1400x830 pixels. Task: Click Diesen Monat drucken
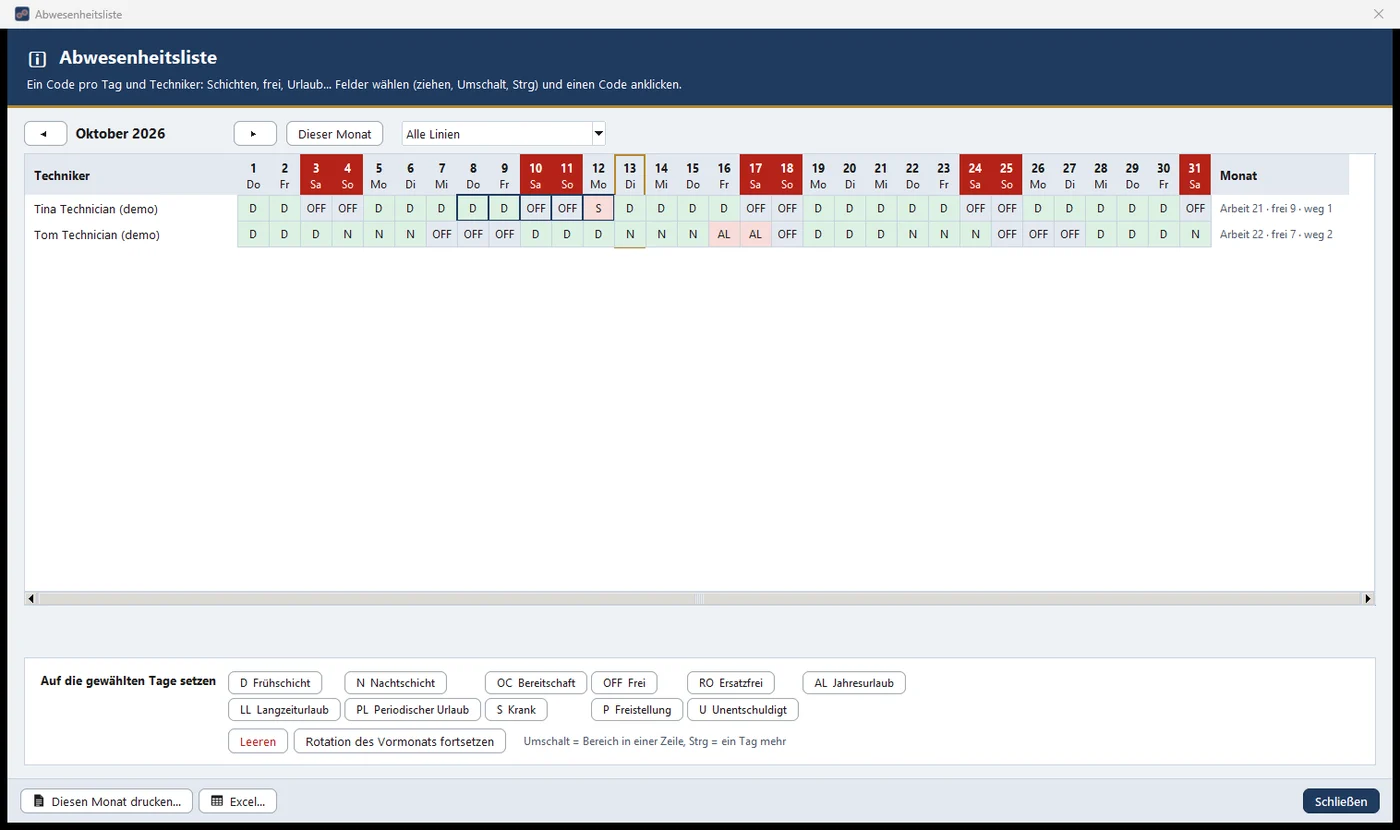pos(107,801)
